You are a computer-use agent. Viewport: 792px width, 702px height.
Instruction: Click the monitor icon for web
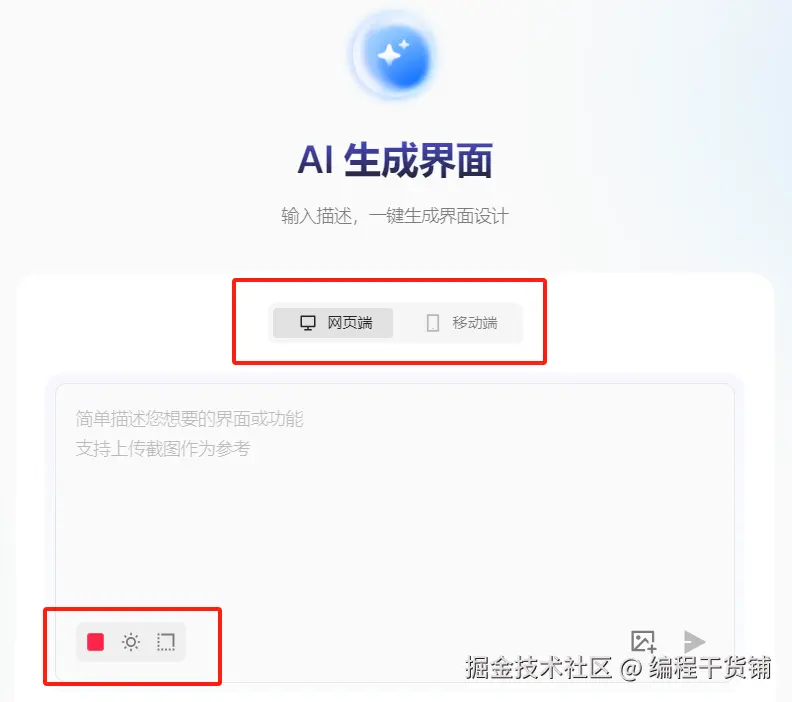[x=308, y=323]
